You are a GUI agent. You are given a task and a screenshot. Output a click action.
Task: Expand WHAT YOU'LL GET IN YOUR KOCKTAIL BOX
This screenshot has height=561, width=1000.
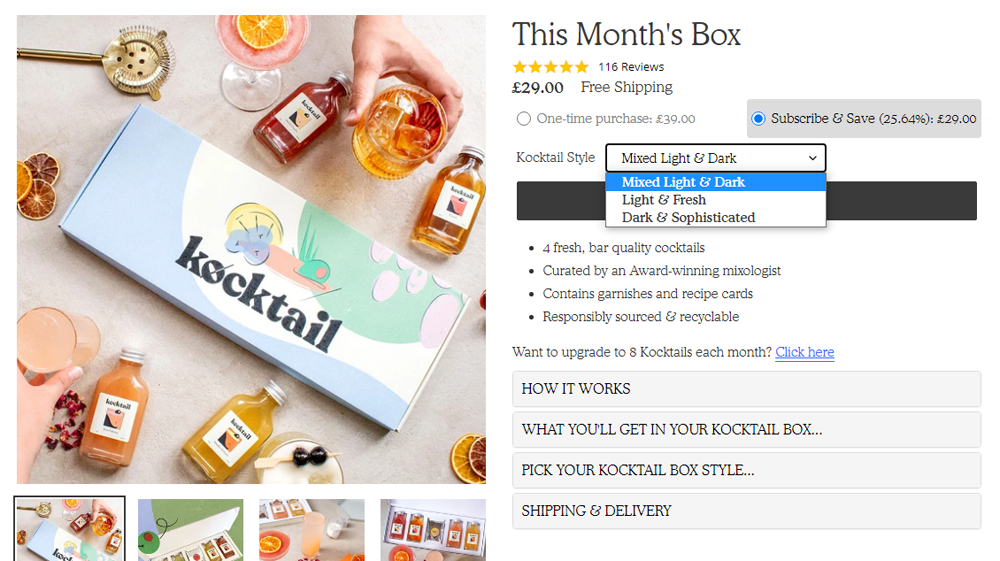746,430
